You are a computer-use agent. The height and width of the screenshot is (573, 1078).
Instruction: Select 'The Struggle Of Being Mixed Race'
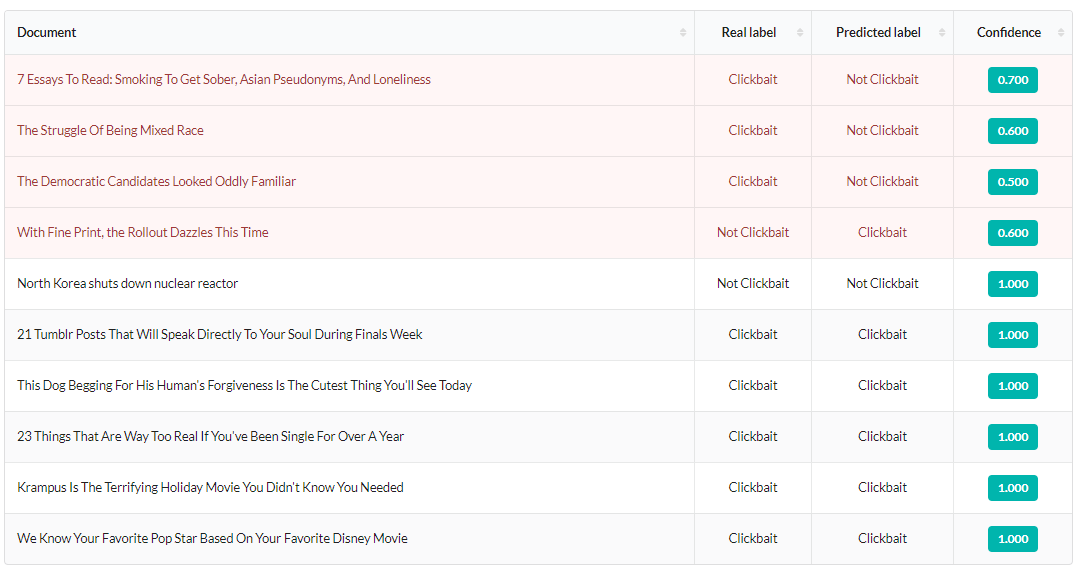pyautogui.click(x=110, y=130)
